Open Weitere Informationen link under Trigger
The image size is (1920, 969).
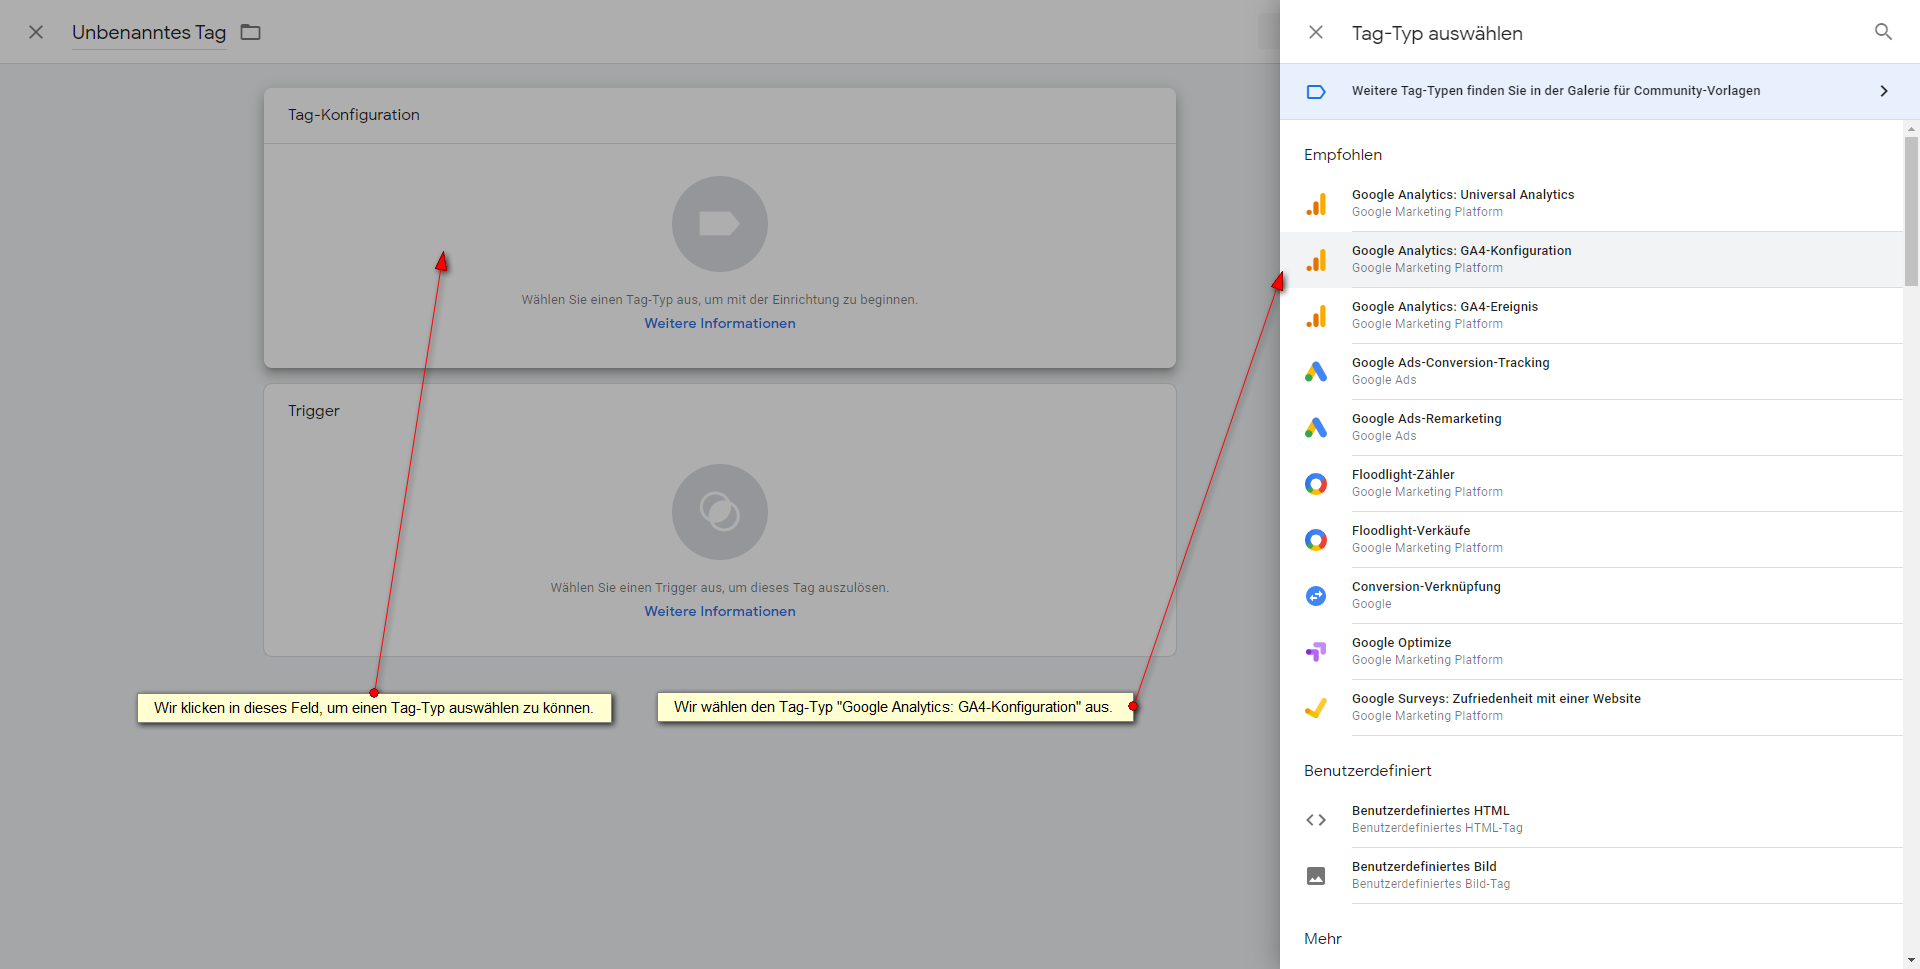click(x=719, y=611)
